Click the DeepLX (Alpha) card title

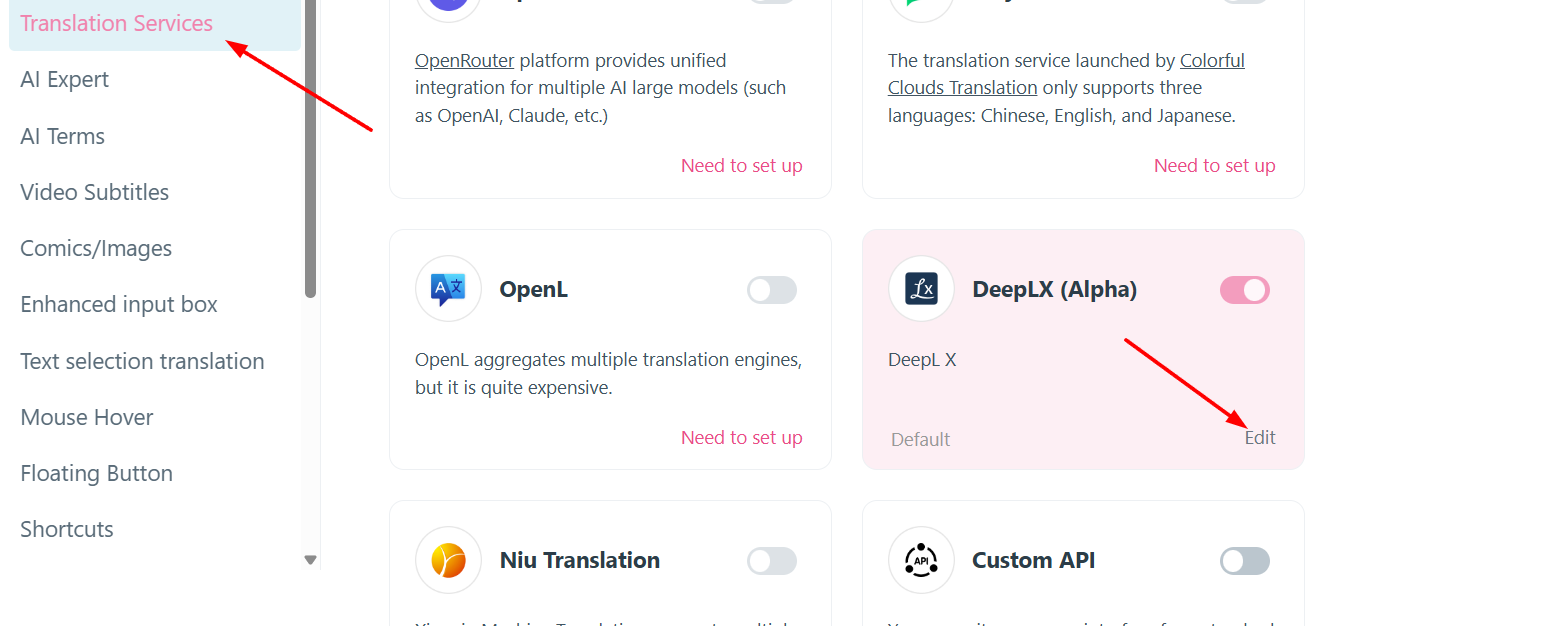[x=1055, y=290]
